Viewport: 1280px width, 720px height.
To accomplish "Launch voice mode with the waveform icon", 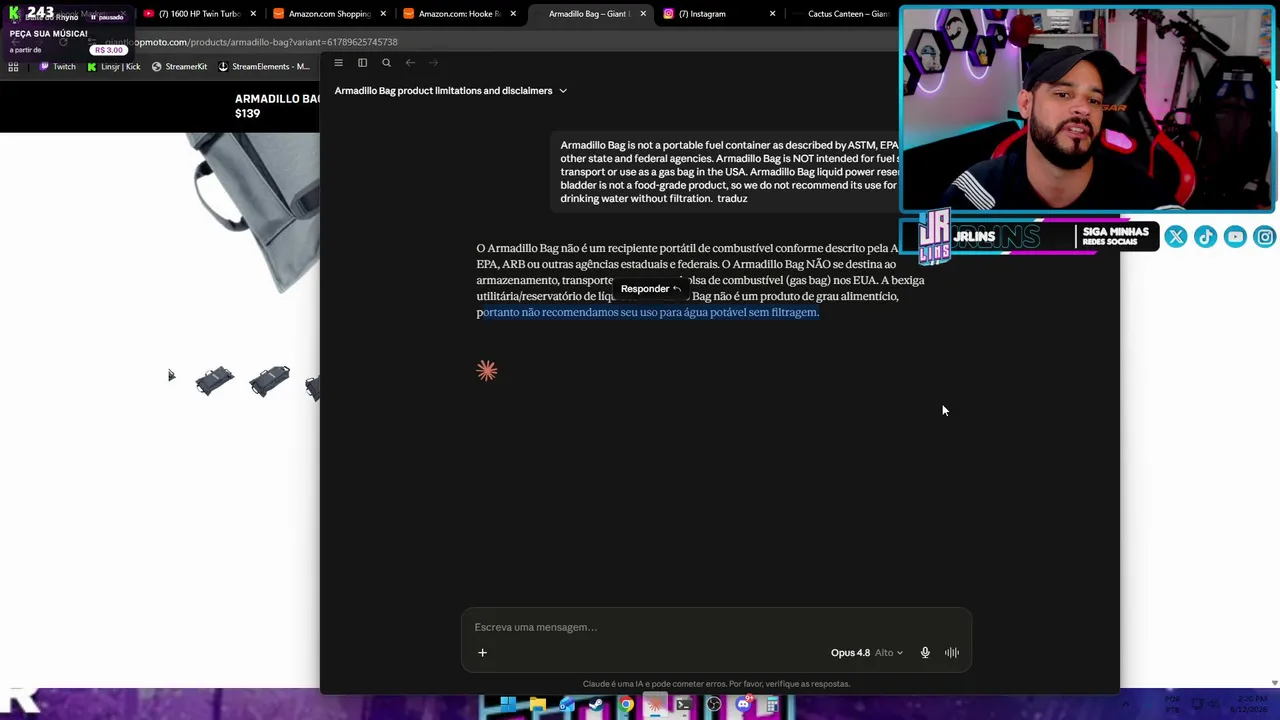I will 952,653.
